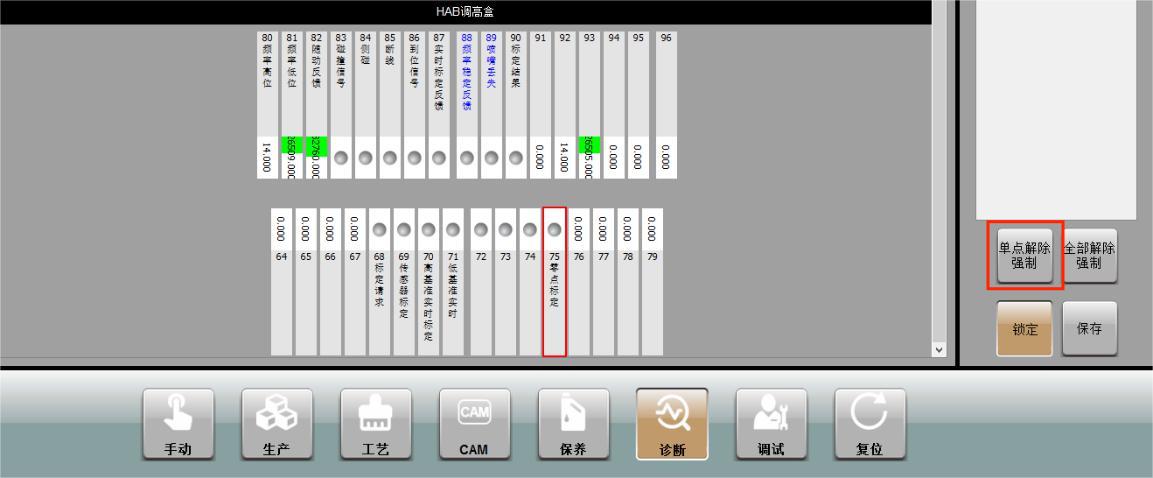The height and width of the screenshot is (478, 1153).
Task: Go to the 保养 (Maintenance) page
Action: pos(573,424)
